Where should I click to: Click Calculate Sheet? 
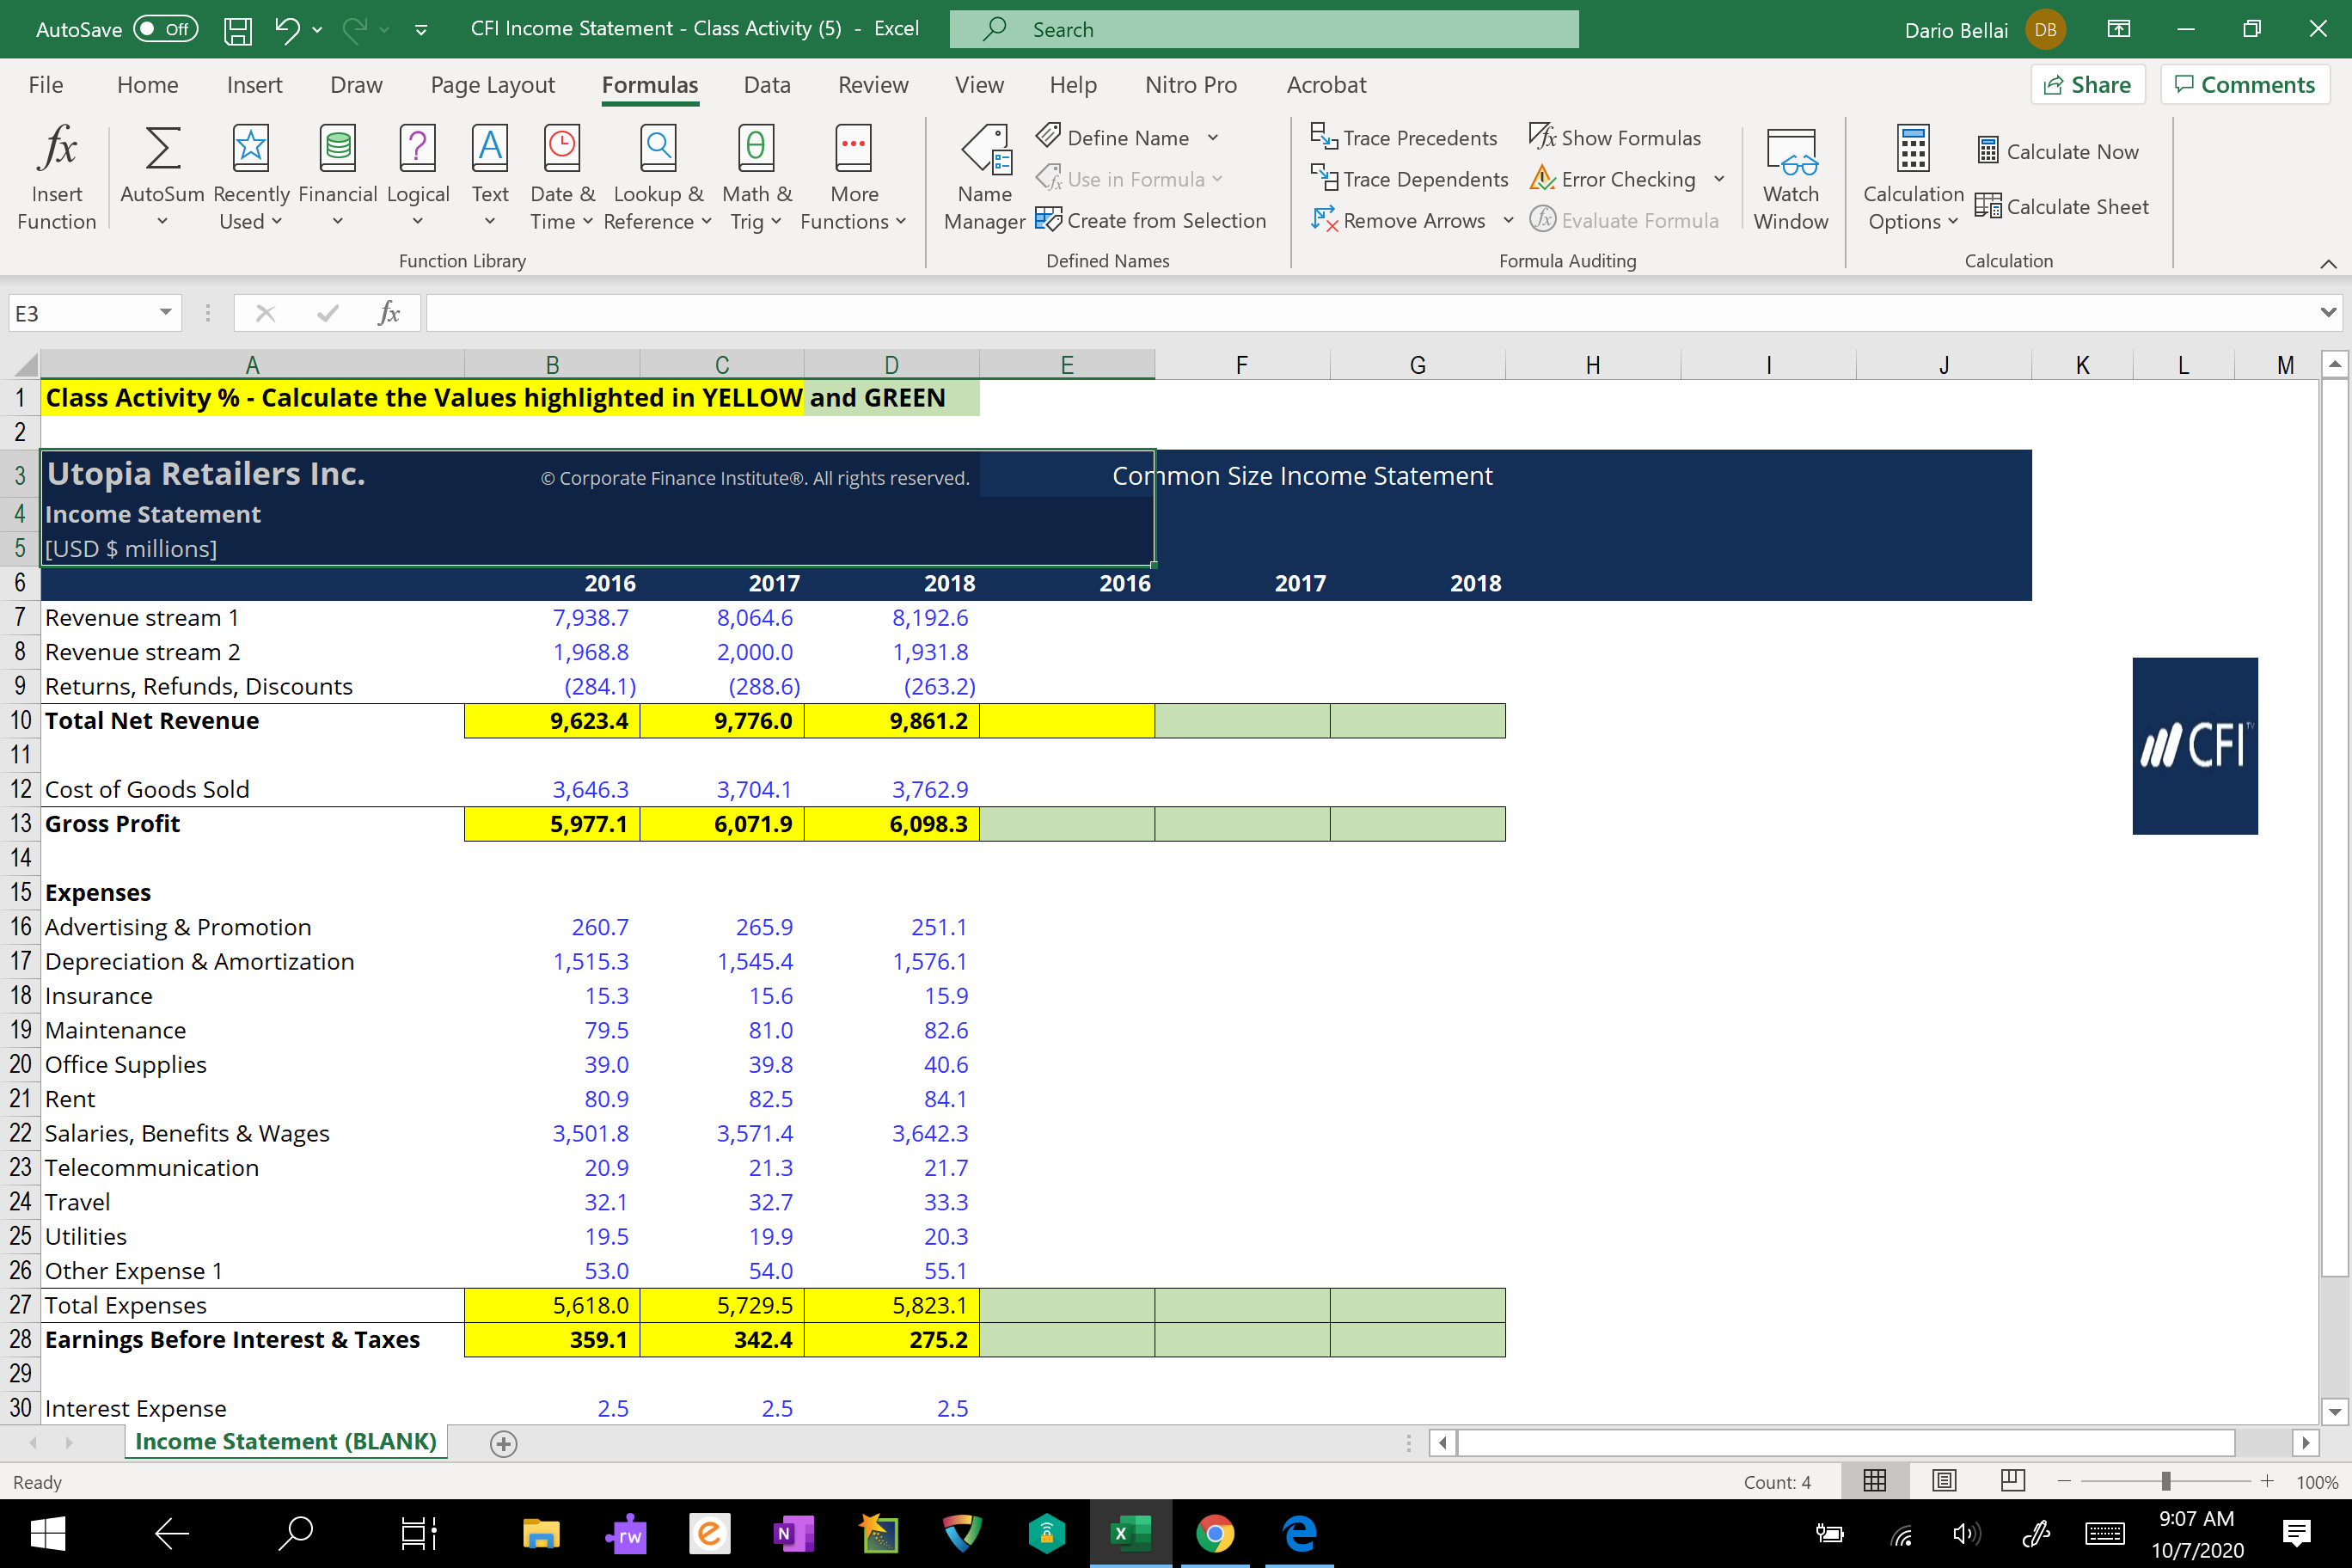pyautogui.click(x=2062, y=206)
